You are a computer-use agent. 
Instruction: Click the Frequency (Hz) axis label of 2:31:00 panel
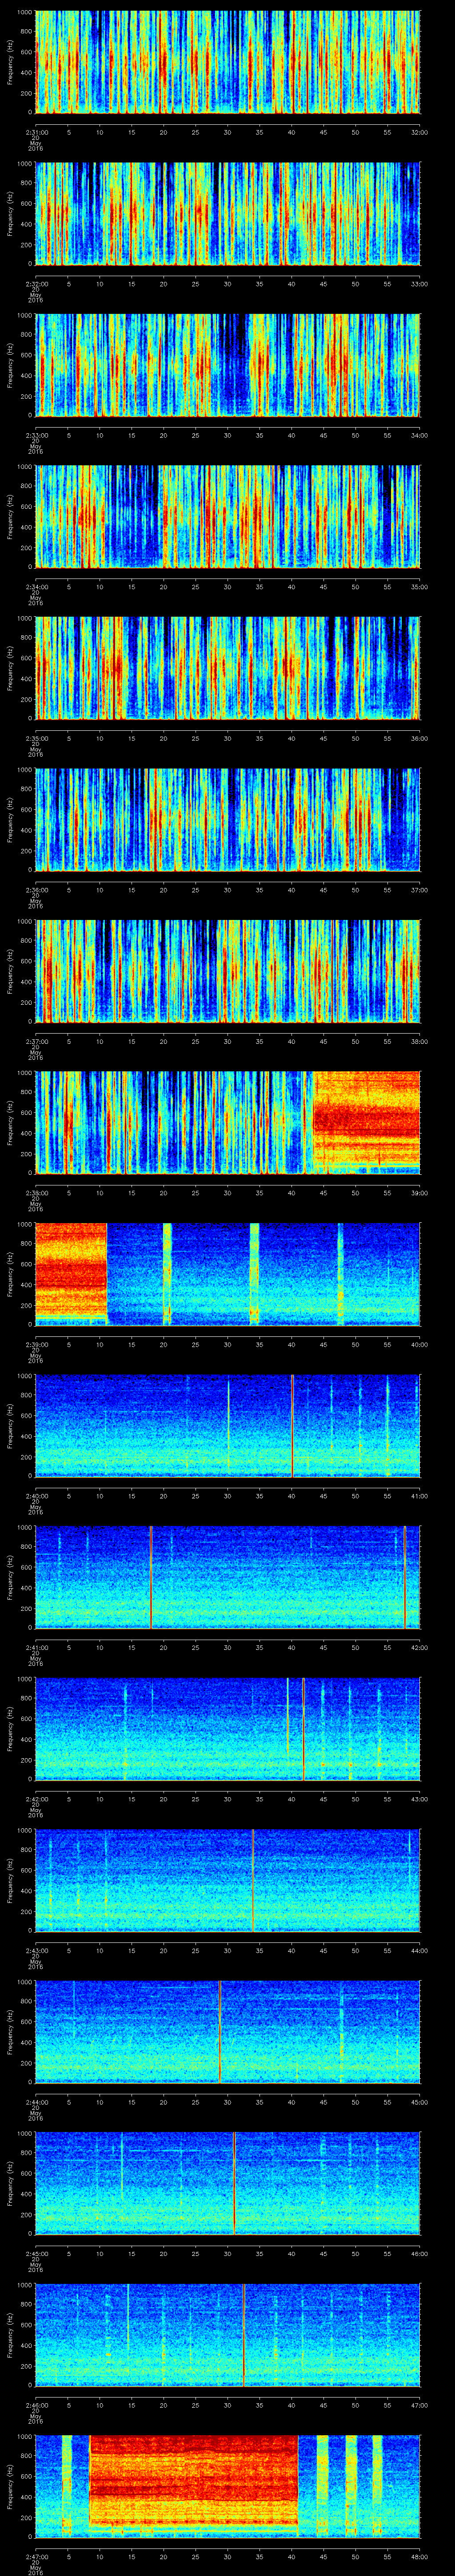pos(10,62)
